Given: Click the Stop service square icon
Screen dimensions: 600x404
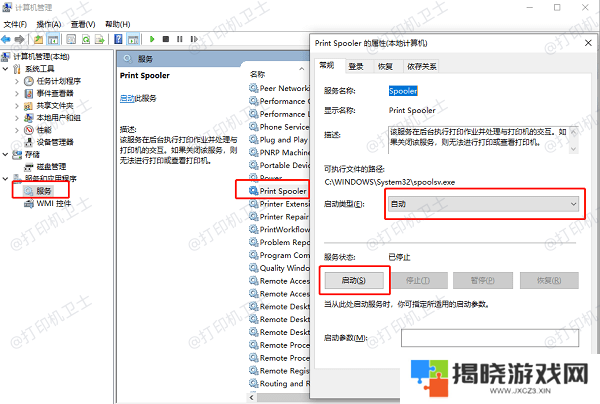Looking at the screenshot, I should click(166, 39).
